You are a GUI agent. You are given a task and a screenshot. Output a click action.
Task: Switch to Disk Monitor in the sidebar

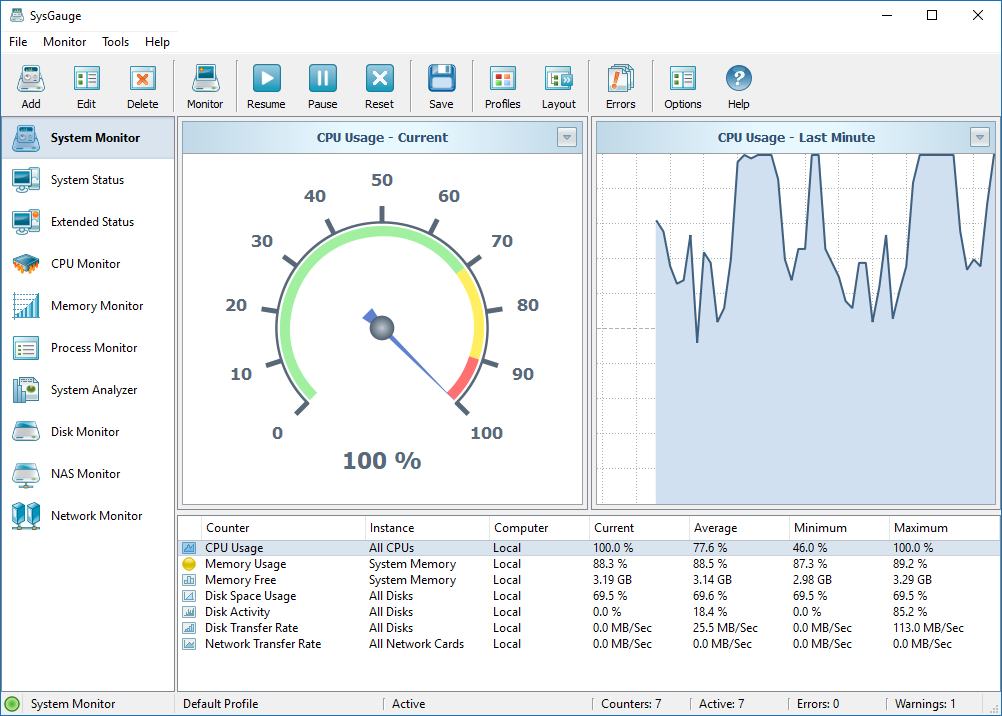click(88, 432)
